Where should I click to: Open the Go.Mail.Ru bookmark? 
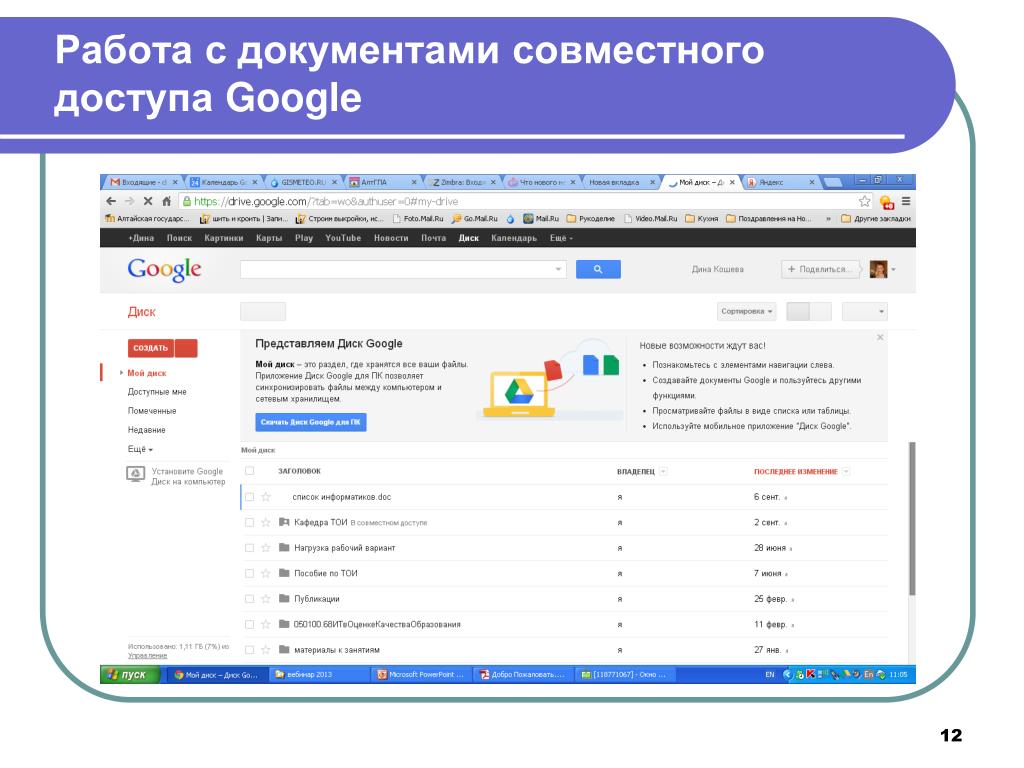(x=475, y=219)
